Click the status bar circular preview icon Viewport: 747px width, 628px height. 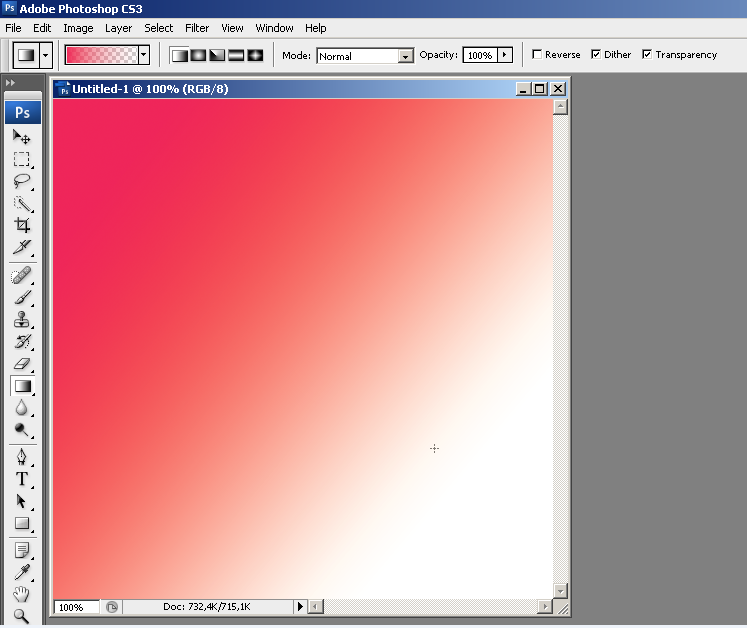pos(111,607)
